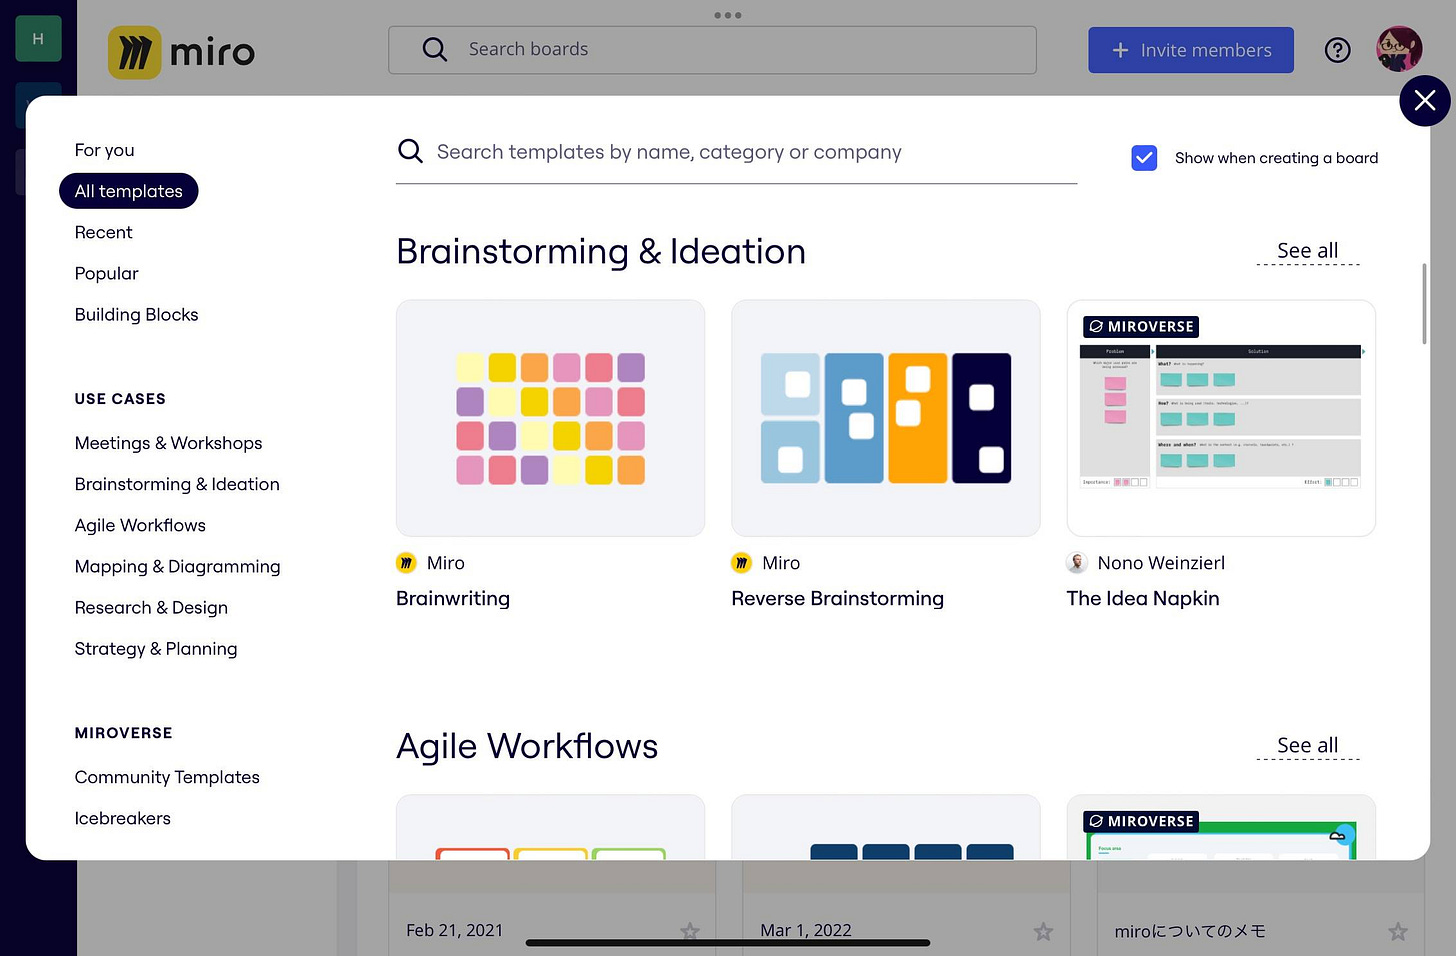Click miroについてのメモ board title
The image size is (1456, 956).
point(1190,931)
